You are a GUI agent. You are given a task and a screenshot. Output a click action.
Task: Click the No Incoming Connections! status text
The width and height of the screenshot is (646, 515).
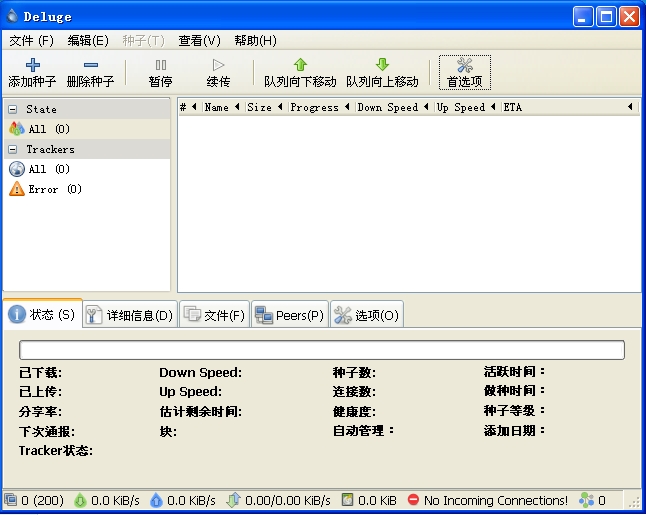pos(496,500)
